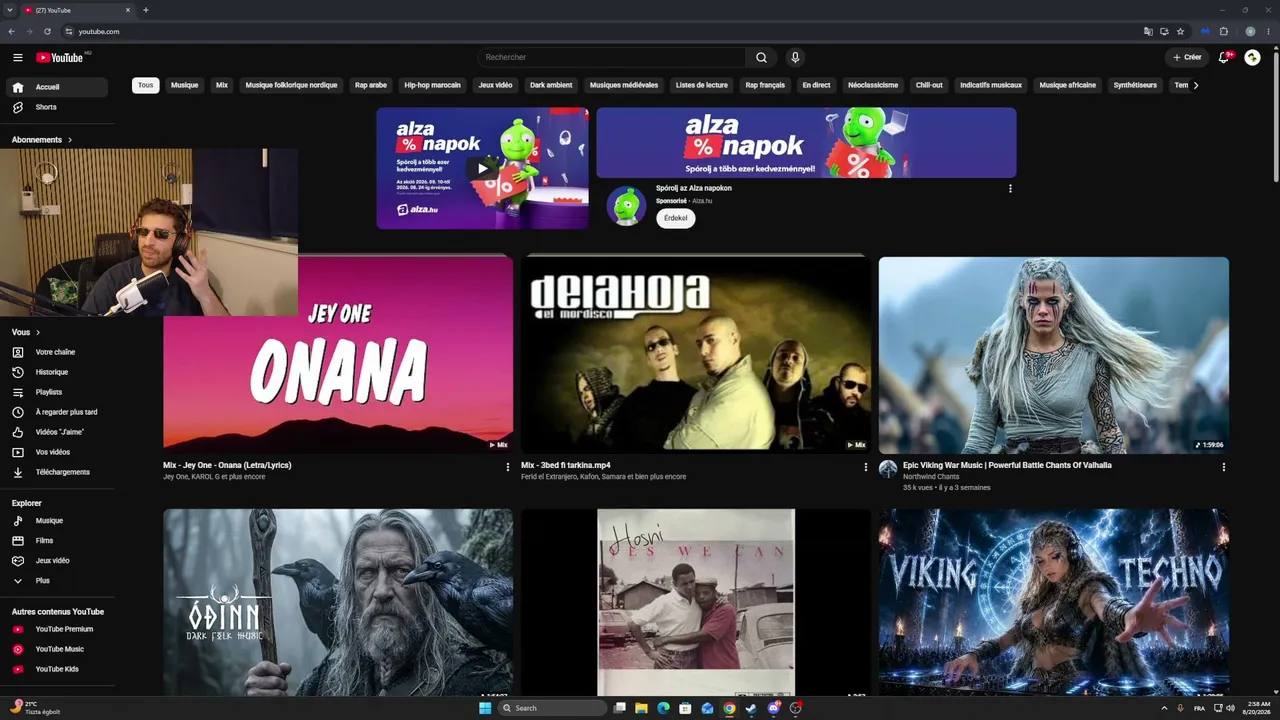Click the magnifying glass search button
The width and height of the screenshot is (1280, 720).
coord(761,58)
